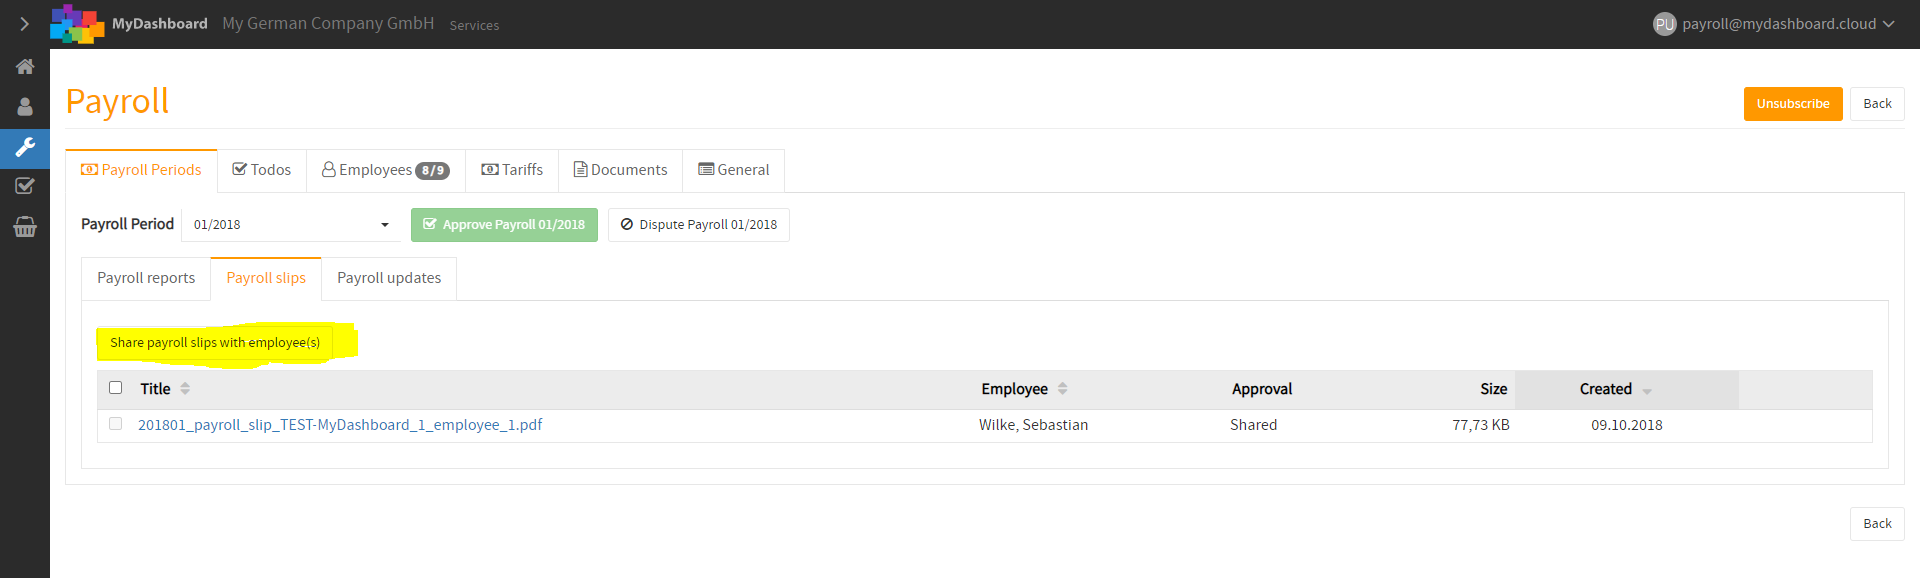Click the Services breadcrumb link
The width and height of the screenshot is (1920, 578).
[474, 25]
